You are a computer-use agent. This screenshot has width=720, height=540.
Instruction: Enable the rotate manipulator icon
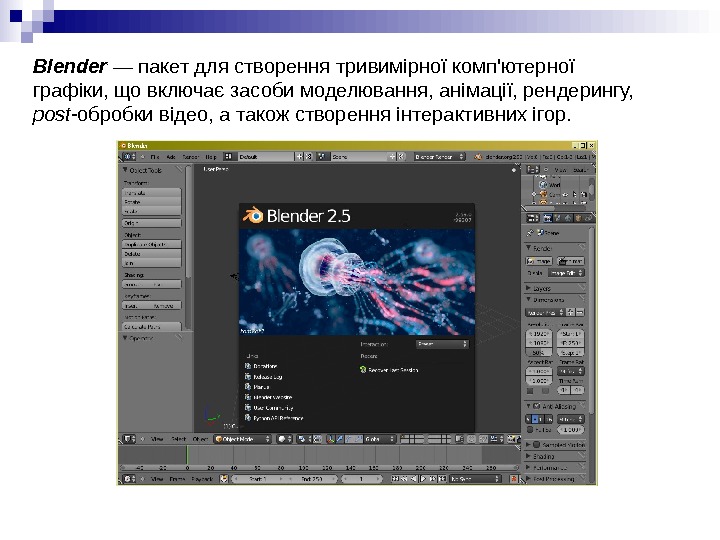pos(349,439)
